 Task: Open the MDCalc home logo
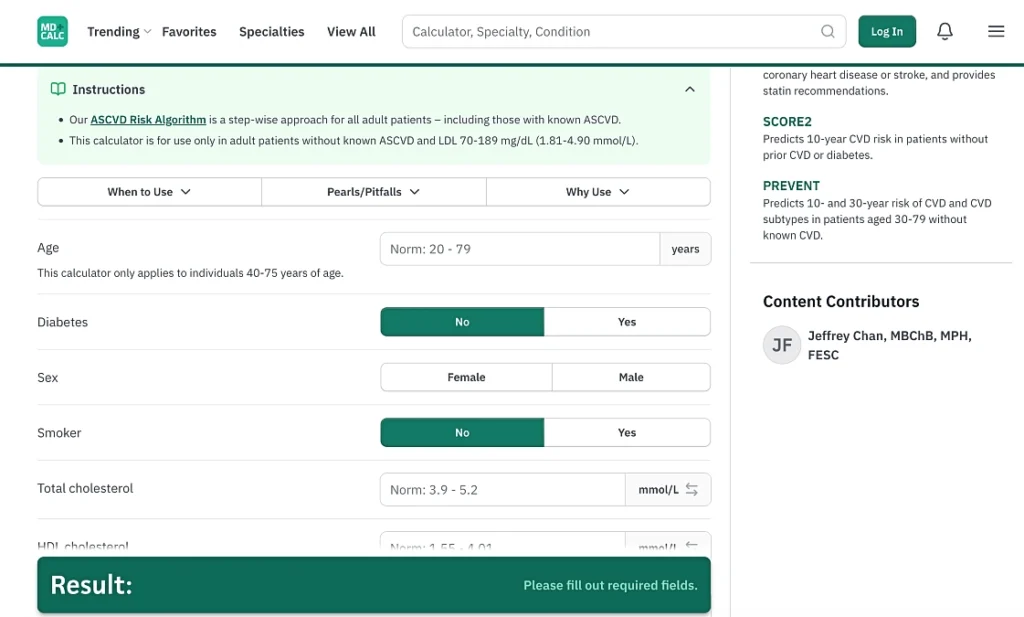point(52,31)
